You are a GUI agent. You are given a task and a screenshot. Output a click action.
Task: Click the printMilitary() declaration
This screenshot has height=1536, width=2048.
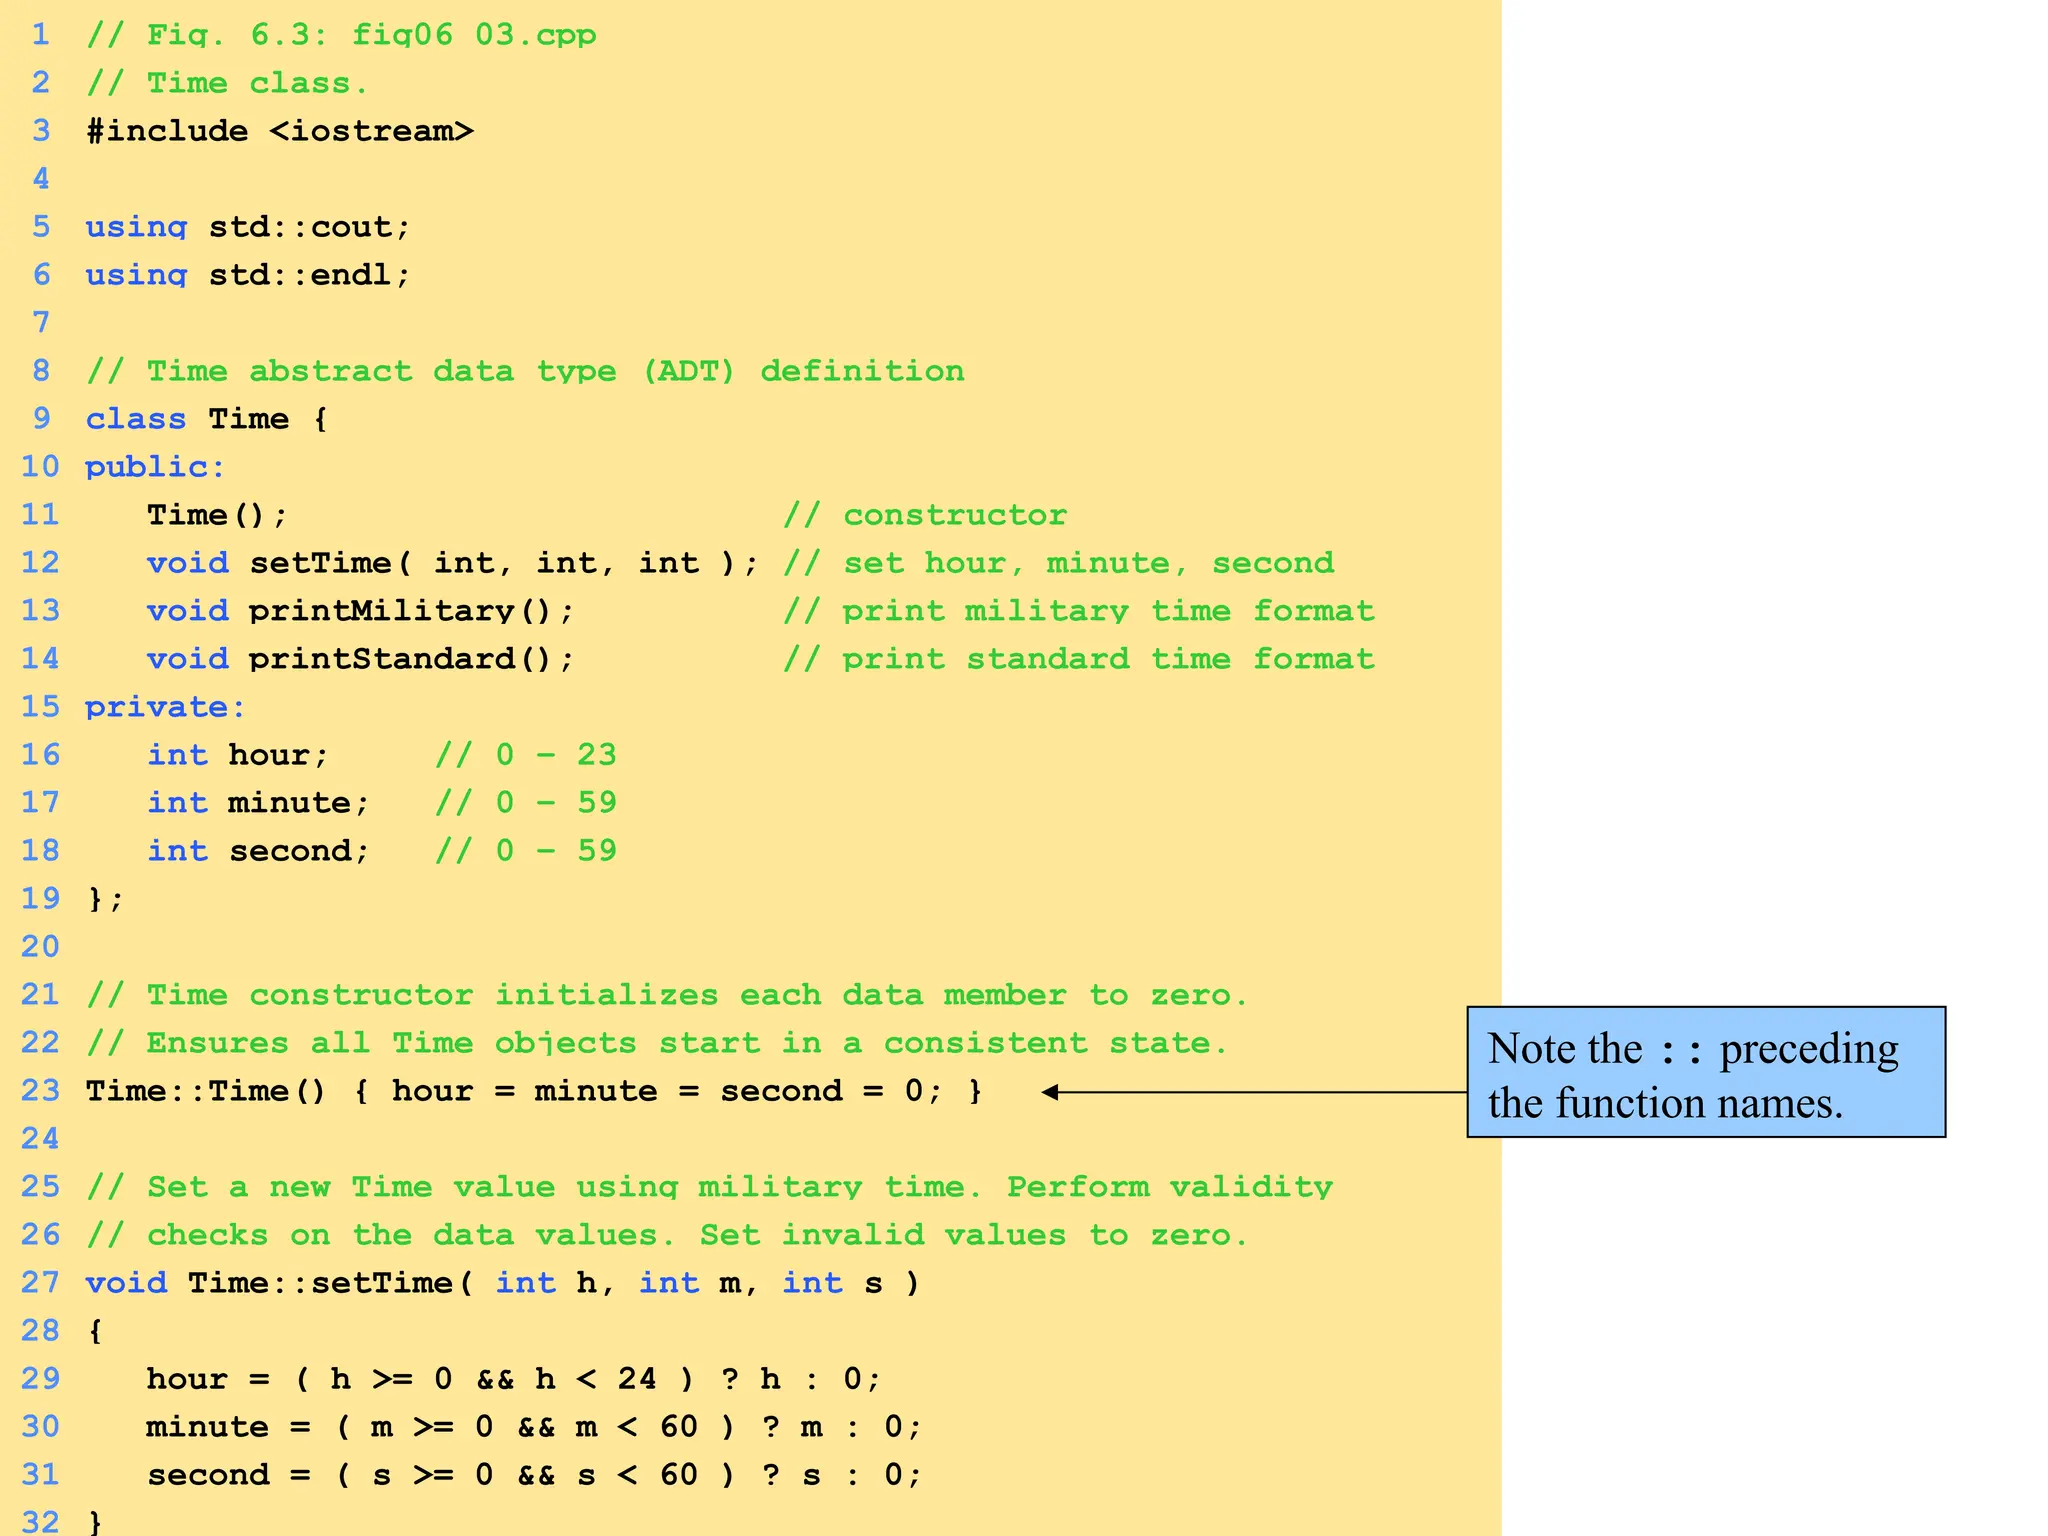tap(360, 611)
